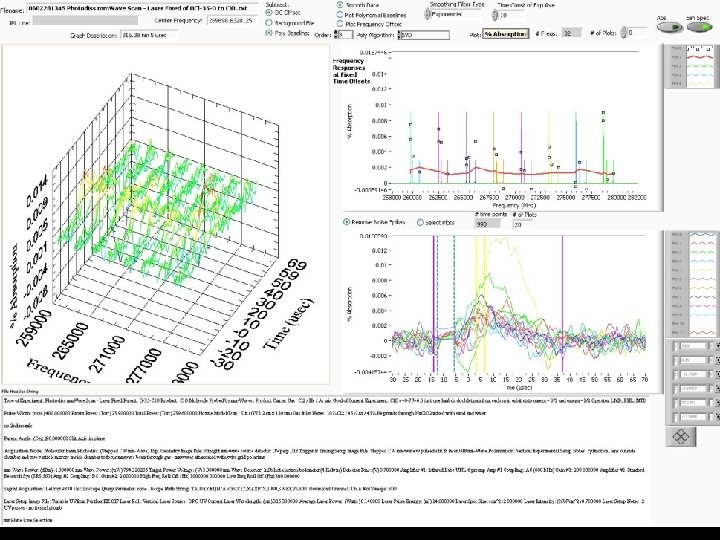
Task: Click first cursor row's value field
Action: click(693, 346)
